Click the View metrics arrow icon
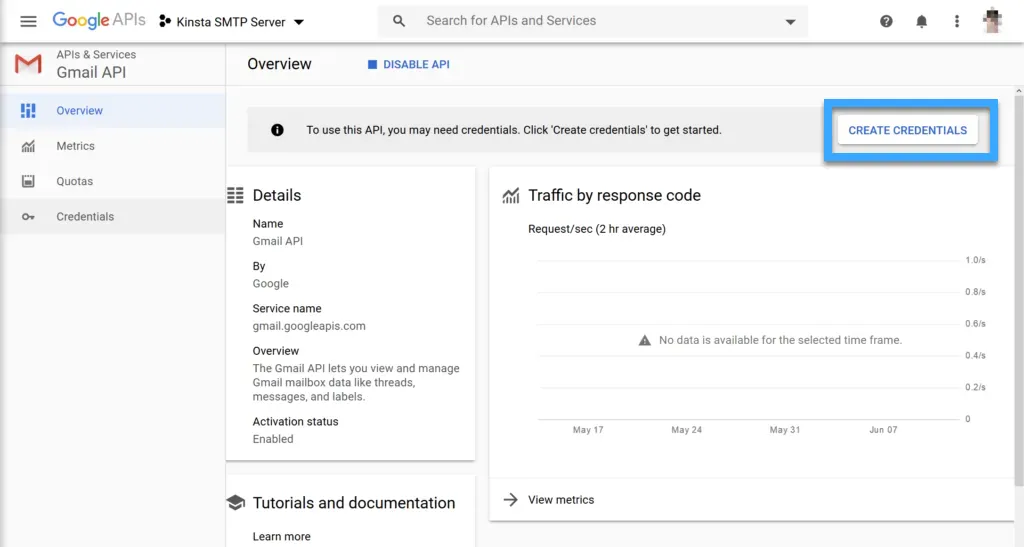The width and height of the screenshot is (1024, 547). point(511,499)
